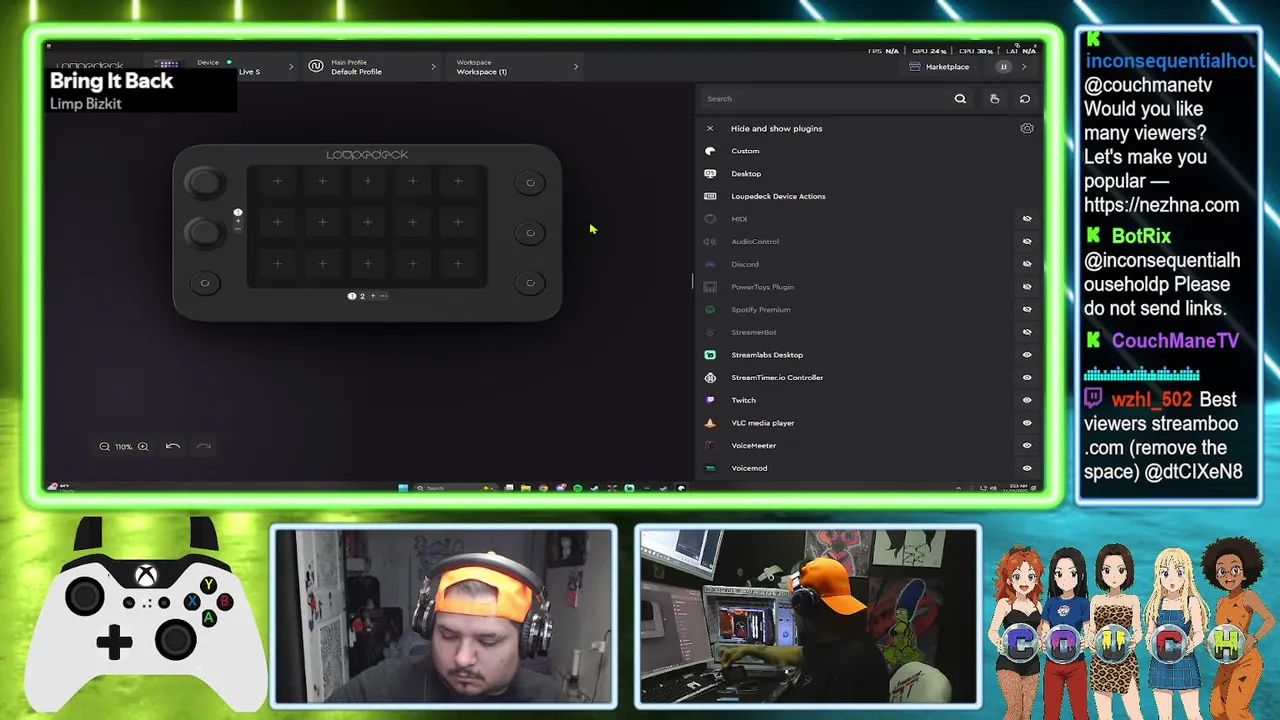1280x720 pixels.
Task: Click the hand icon beside search
Action: point(994,99)
